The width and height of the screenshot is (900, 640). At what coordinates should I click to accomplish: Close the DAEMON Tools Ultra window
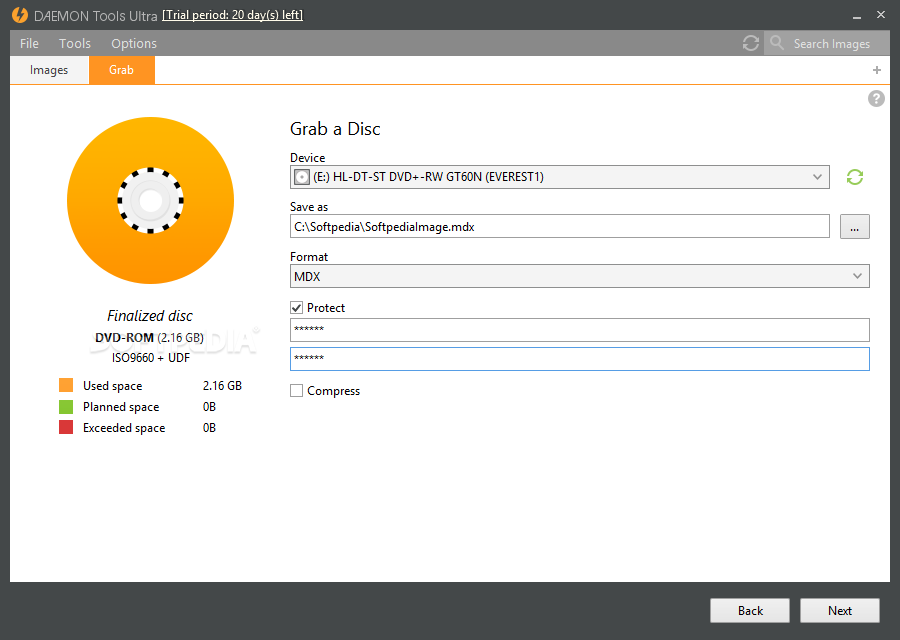(881, 15)
